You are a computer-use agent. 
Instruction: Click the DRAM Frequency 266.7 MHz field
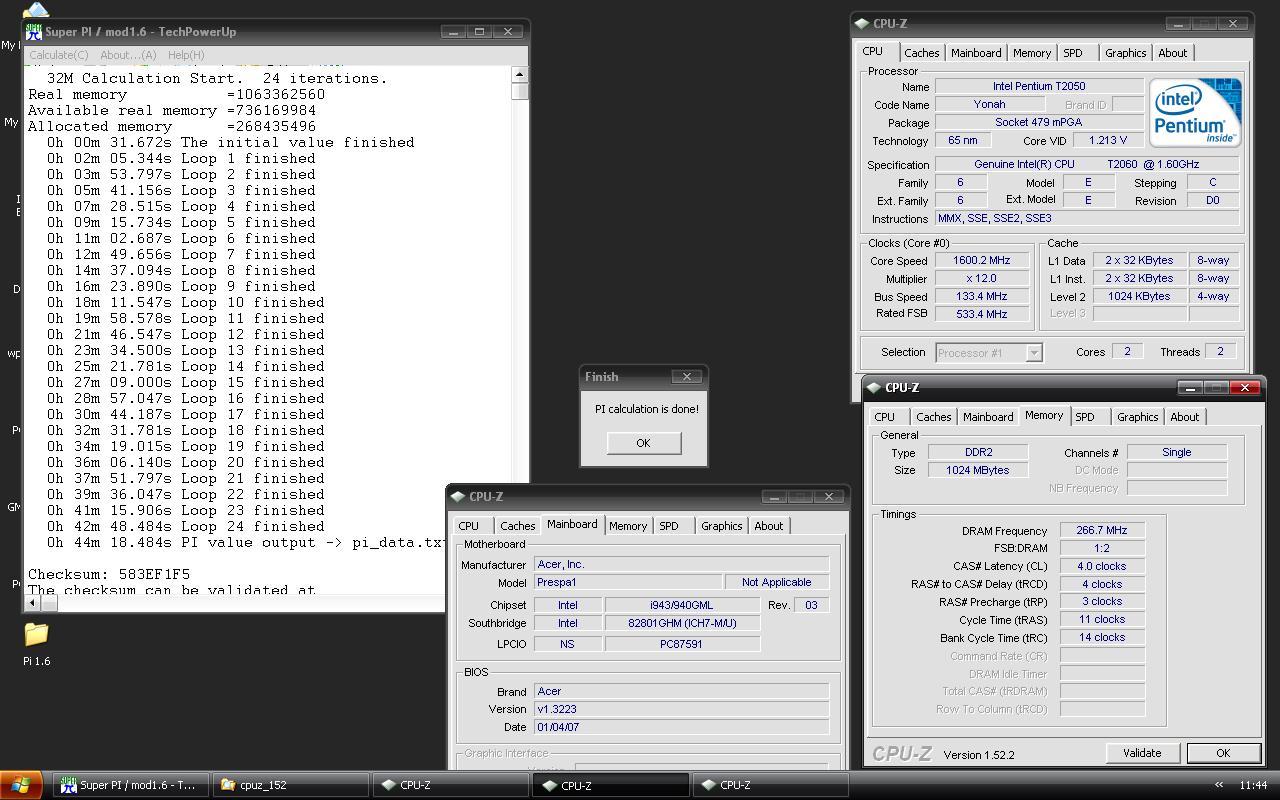click(1102, 531)
